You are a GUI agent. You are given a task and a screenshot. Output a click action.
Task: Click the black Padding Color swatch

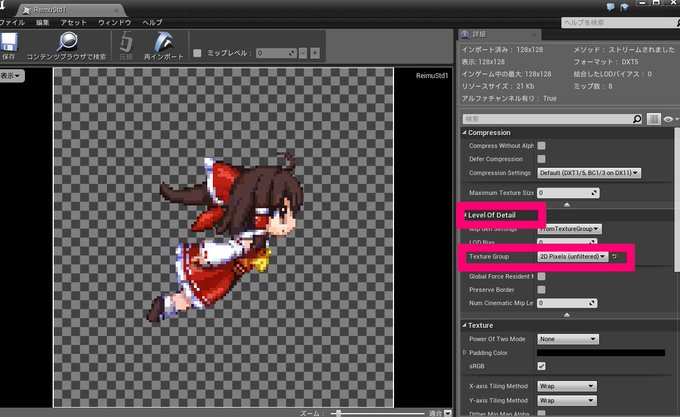click(x=601, y=353)
